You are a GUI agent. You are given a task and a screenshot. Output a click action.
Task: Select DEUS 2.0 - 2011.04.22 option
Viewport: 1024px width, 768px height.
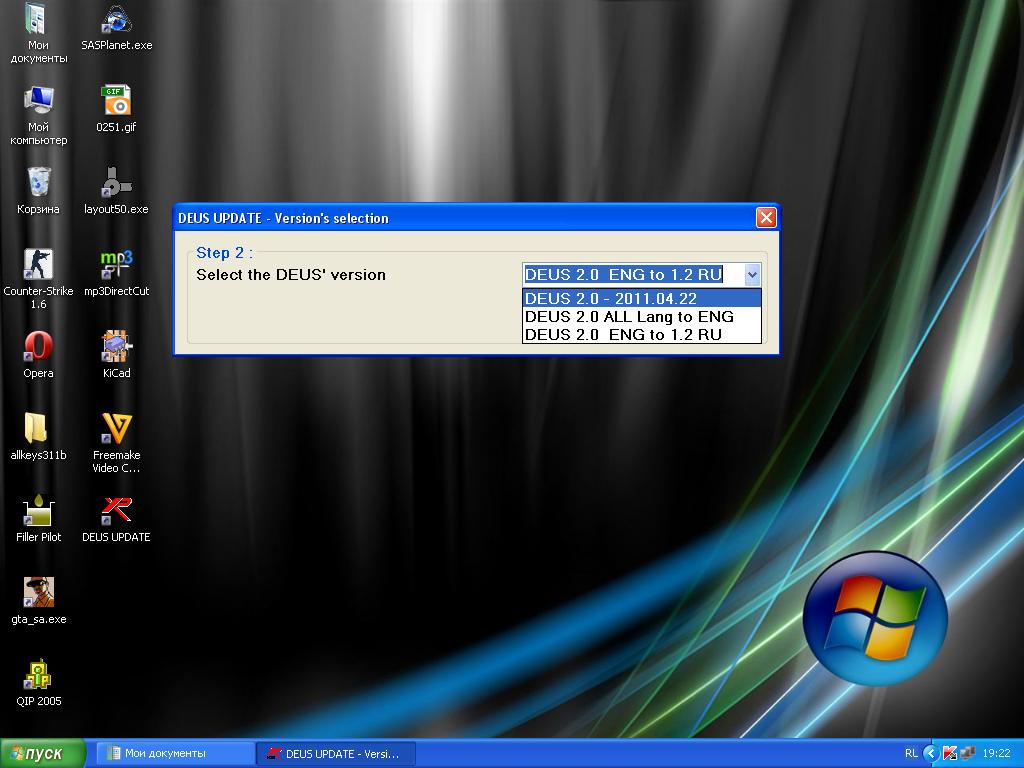[x=641, y=298]
